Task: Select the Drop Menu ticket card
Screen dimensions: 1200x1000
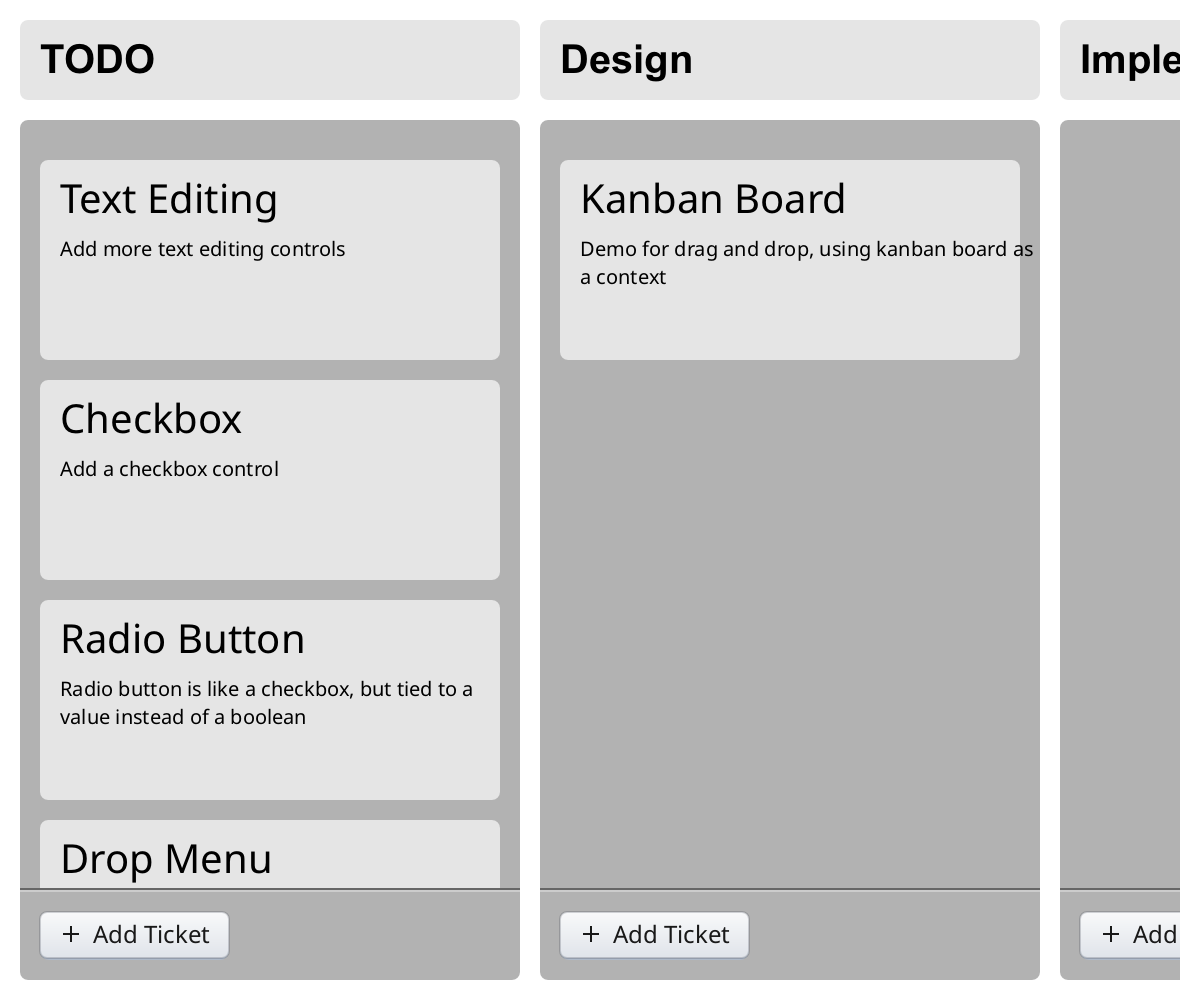Action: [x=270, y=854]
